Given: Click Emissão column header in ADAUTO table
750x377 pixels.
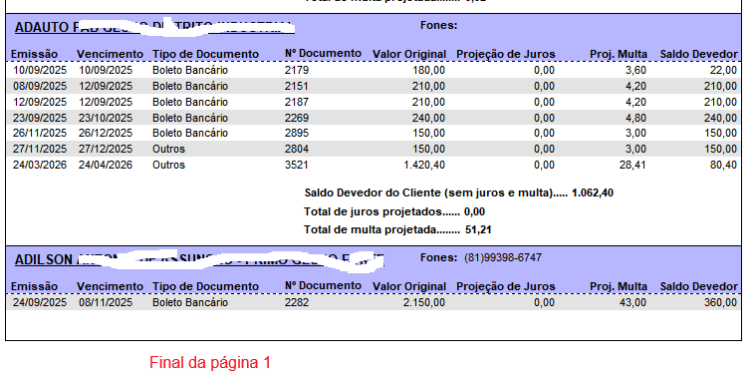Looking at the screenshot, I should (34, 55).
